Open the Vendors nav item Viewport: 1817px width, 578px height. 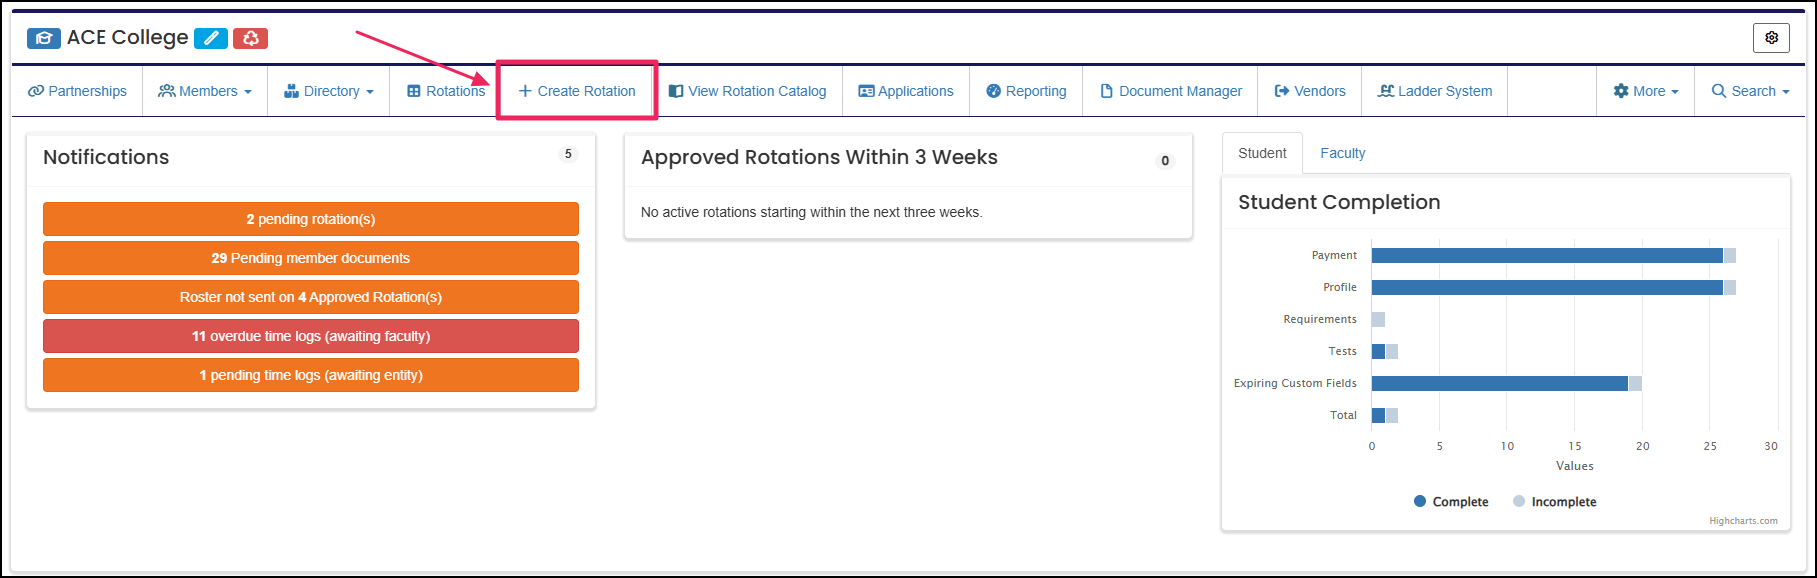[x=1310, y=91]
